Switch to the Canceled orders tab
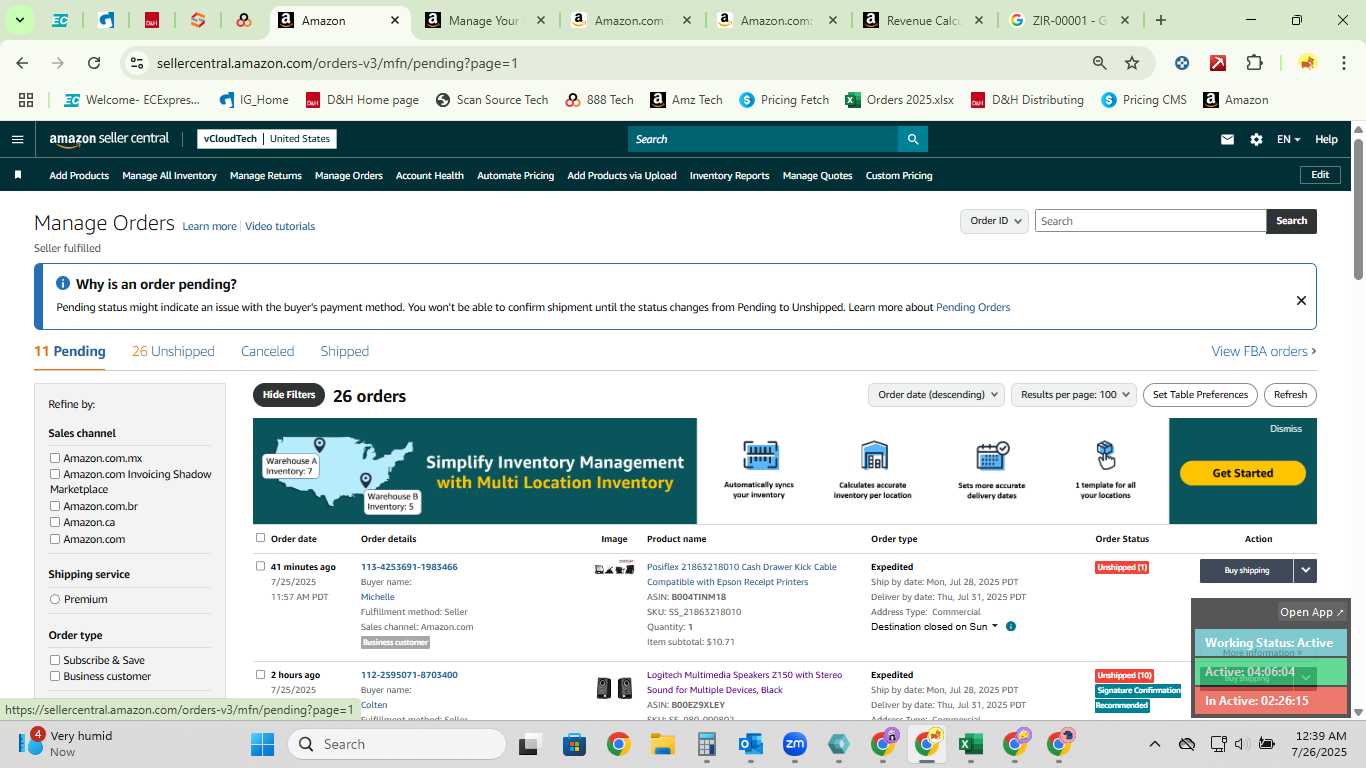 (267, 351)
